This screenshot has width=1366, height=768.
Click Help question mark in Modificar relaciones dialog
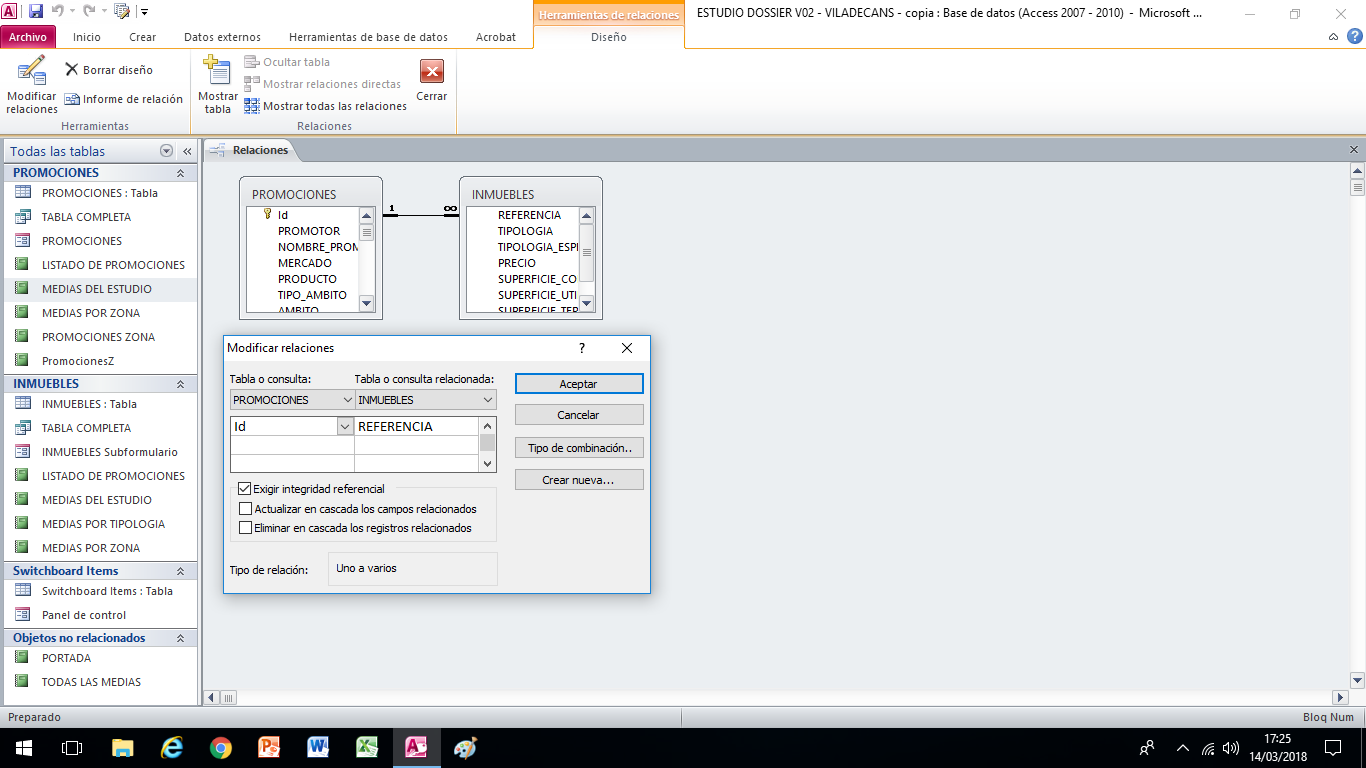582,348
